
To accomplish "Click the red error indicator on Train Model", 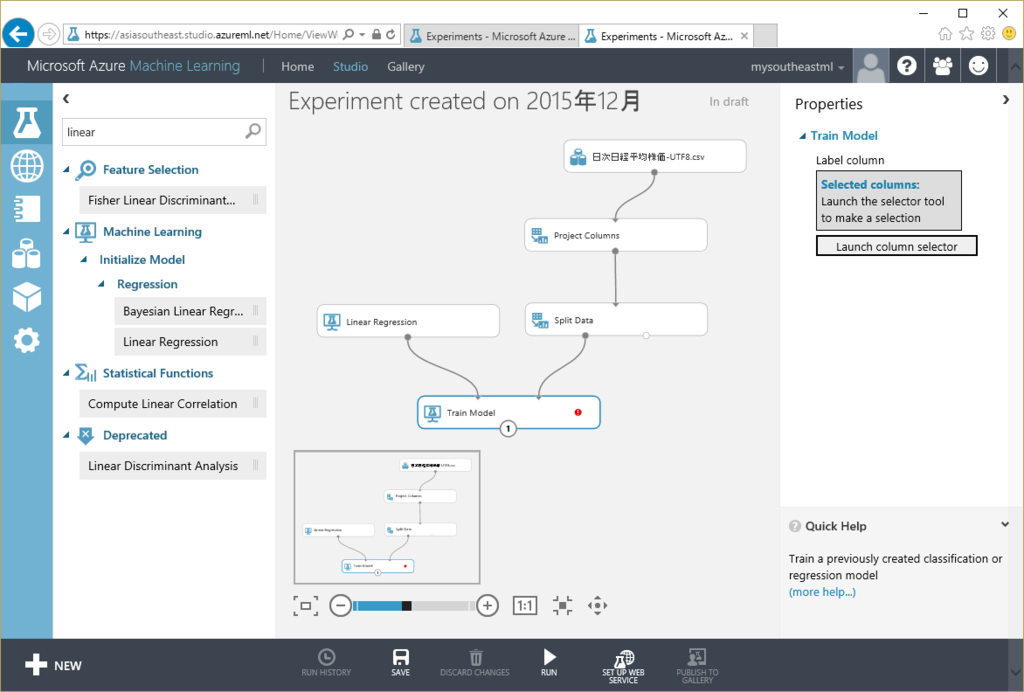I will pos(578,412).
